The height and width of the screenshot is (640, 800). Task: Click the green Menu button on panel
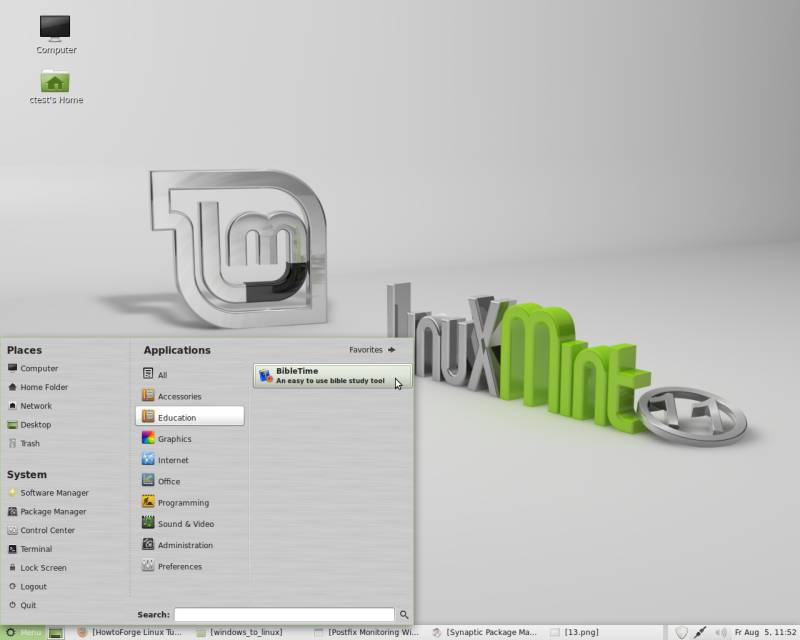point(23,632)
